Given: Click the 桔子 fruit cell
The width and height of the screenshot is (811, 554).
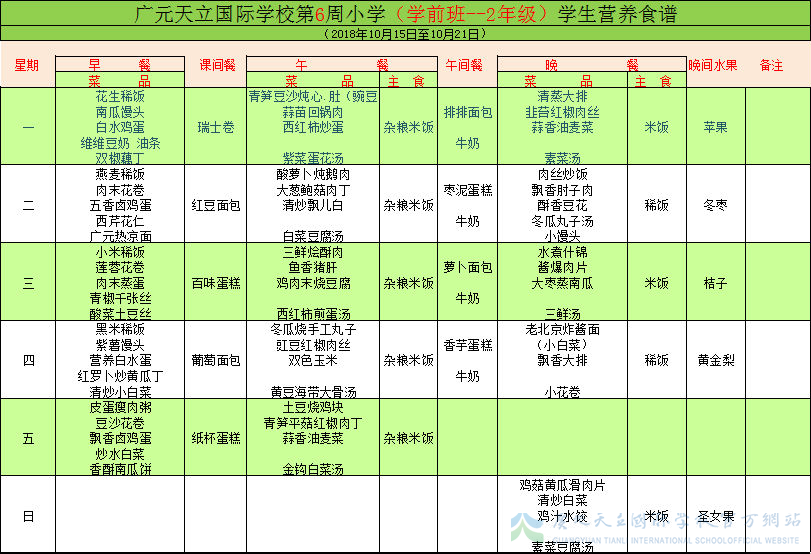Looking at the screenshot, I should [x=714, y=283].
